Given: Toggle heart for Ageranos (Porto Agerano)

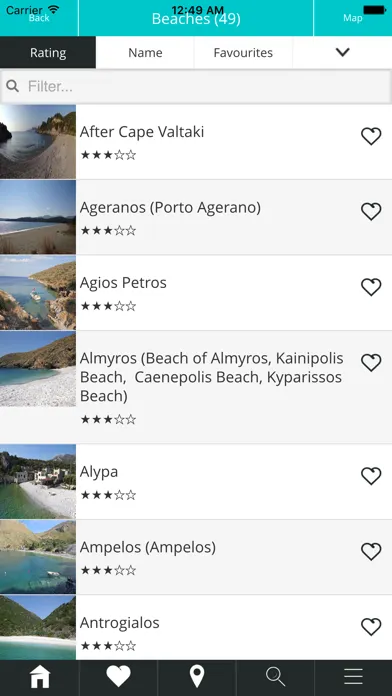Looking at the screenshot, I should coord(371,212).
